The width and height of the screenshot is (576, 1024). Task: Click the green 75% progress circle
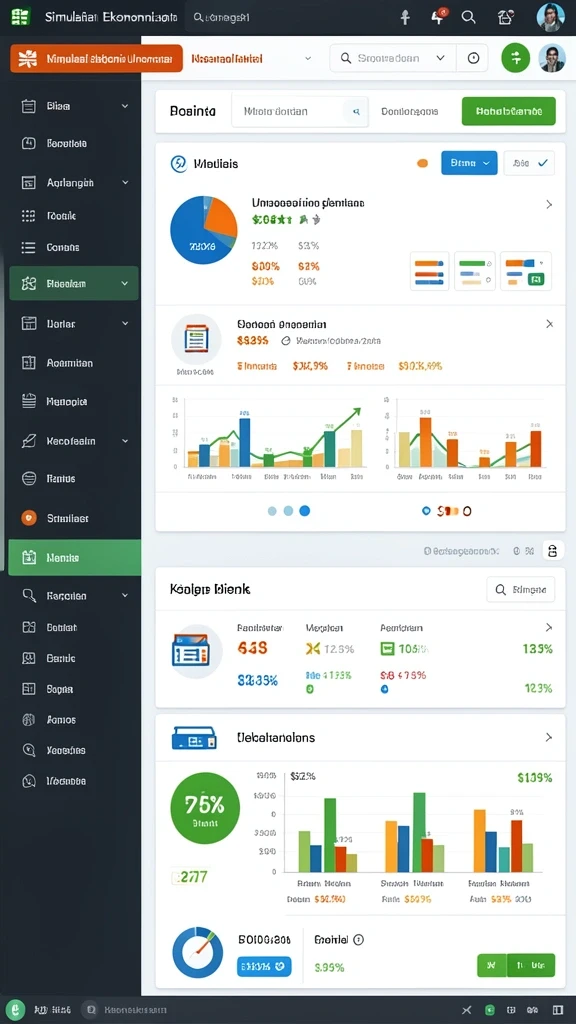204,810
